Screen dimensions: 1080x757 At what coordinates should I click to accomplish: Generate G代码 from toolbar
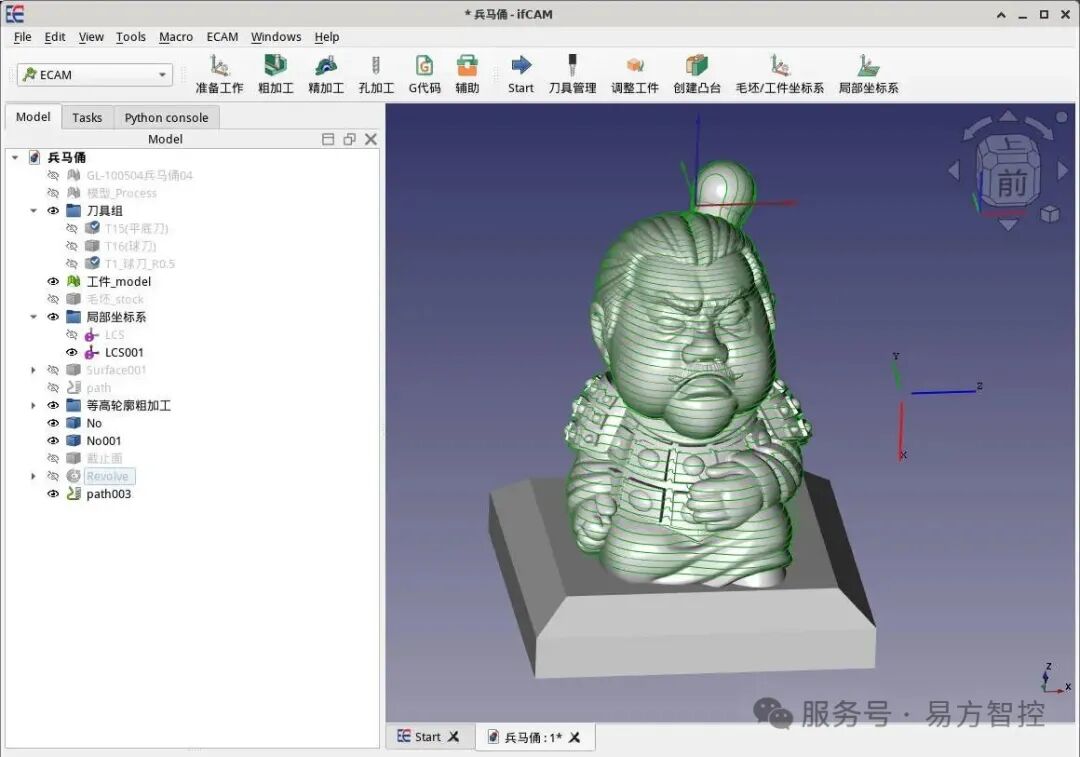424,74
